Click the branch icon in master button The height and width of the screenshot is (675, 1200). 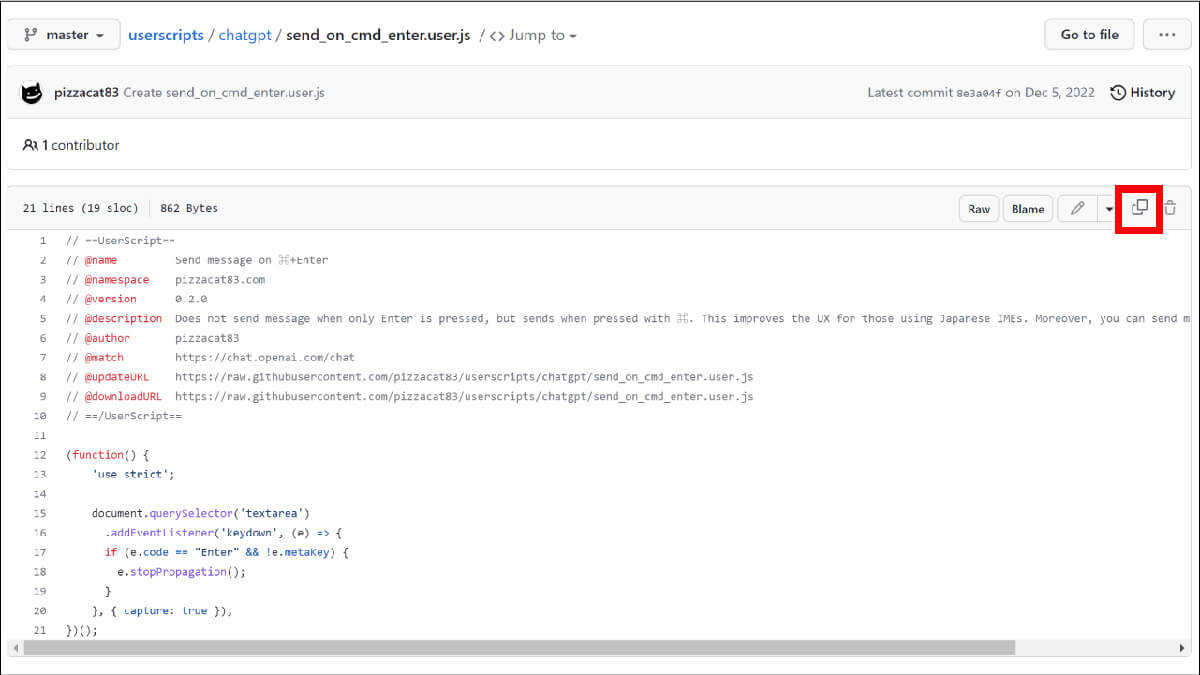point(31,35)
